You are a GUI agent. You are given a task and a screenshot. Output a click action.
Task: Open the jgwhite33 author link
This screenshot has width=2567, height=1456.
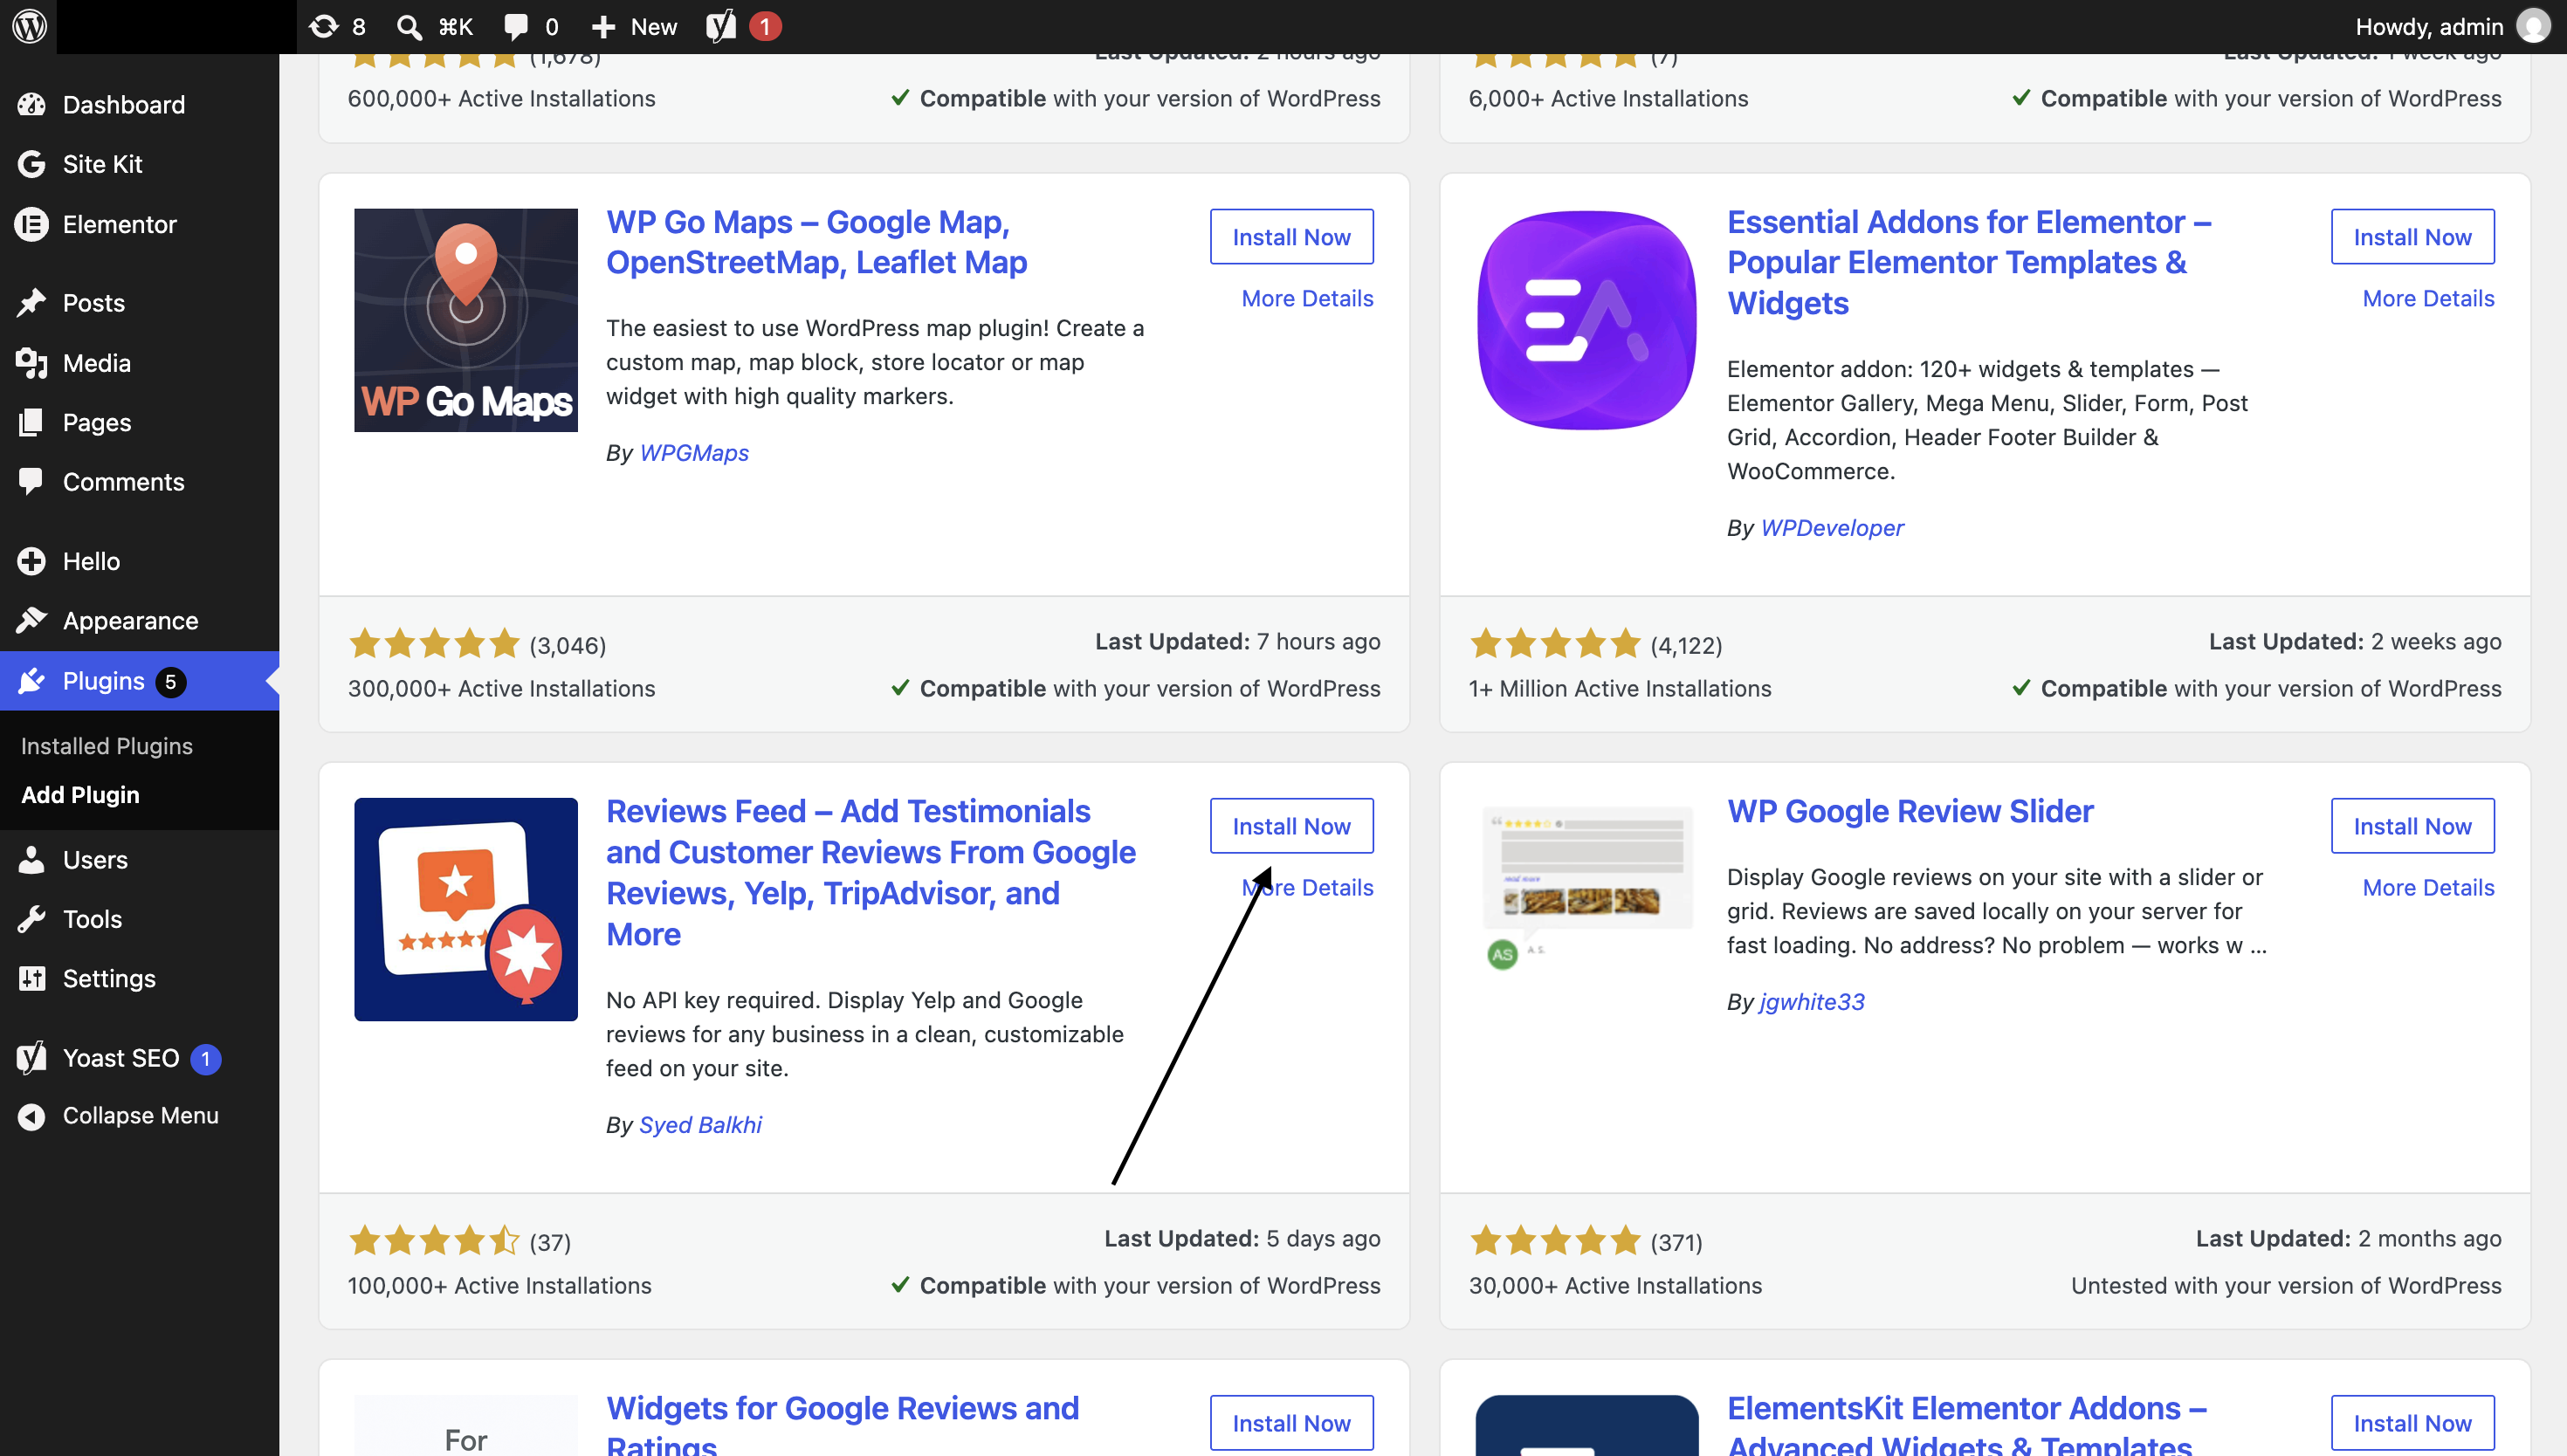(1812, 1002)
